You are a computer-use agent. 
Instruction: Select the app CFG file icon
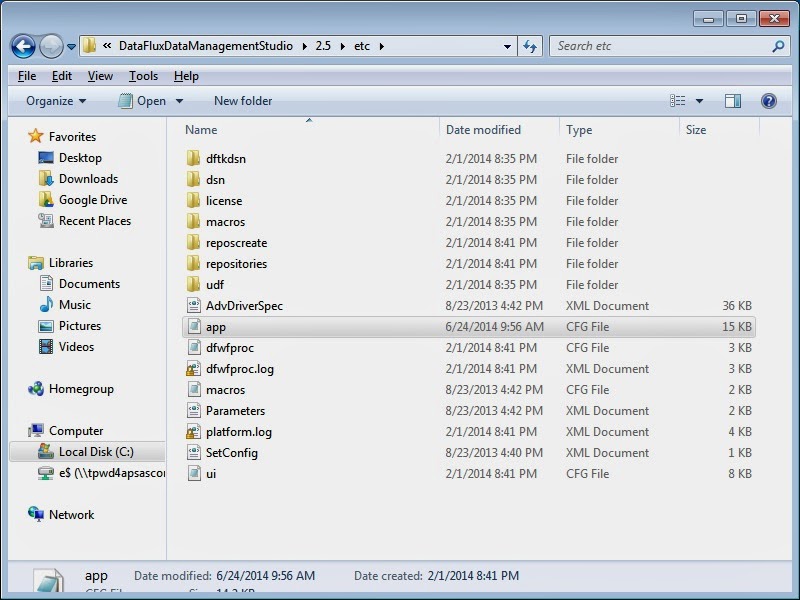point(193,327)
